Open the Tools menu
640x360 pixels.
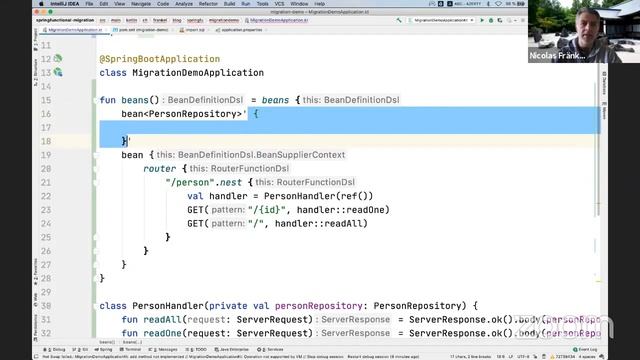coord(262,4)
